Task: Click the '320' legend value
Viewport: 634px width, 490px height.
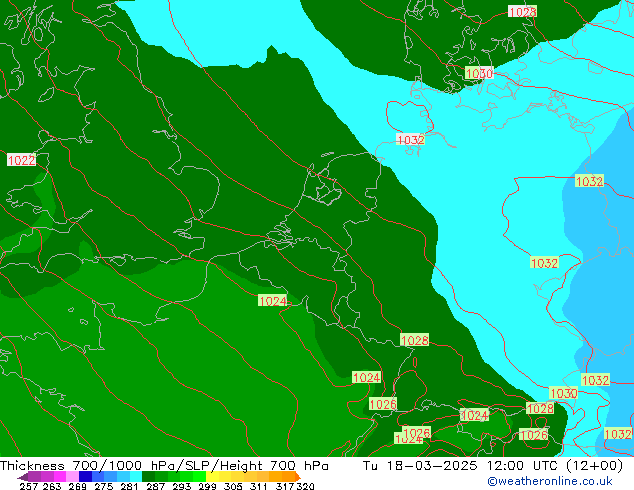Action: (305, 486)
